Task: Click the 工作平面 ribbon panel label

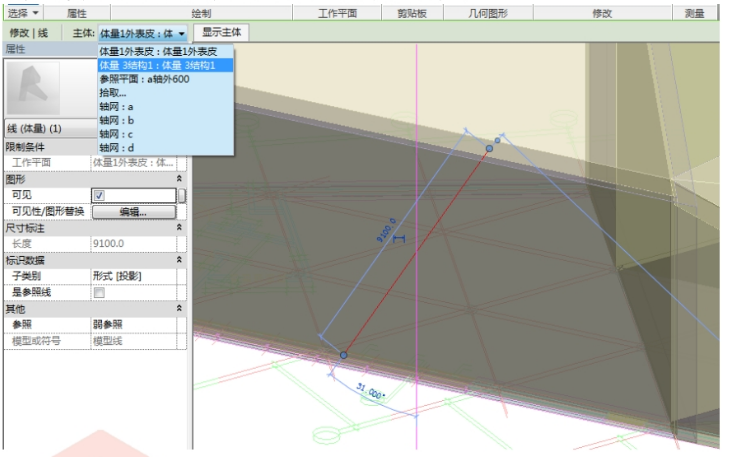Action: [337, 13]
